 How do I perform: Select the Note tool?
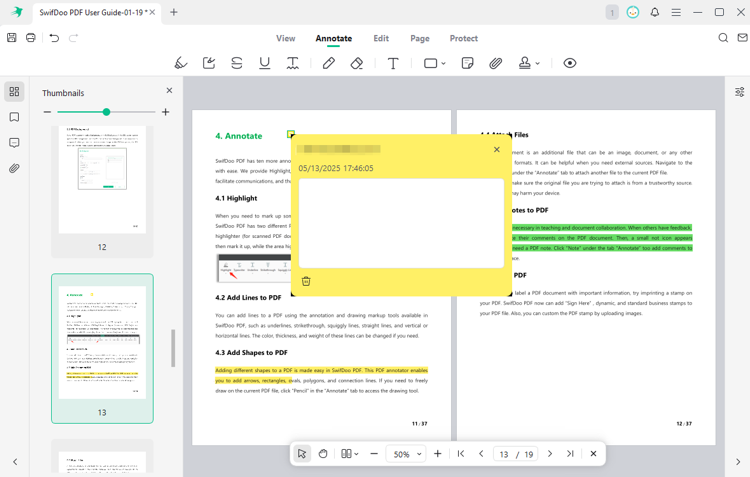click(468, 63)
